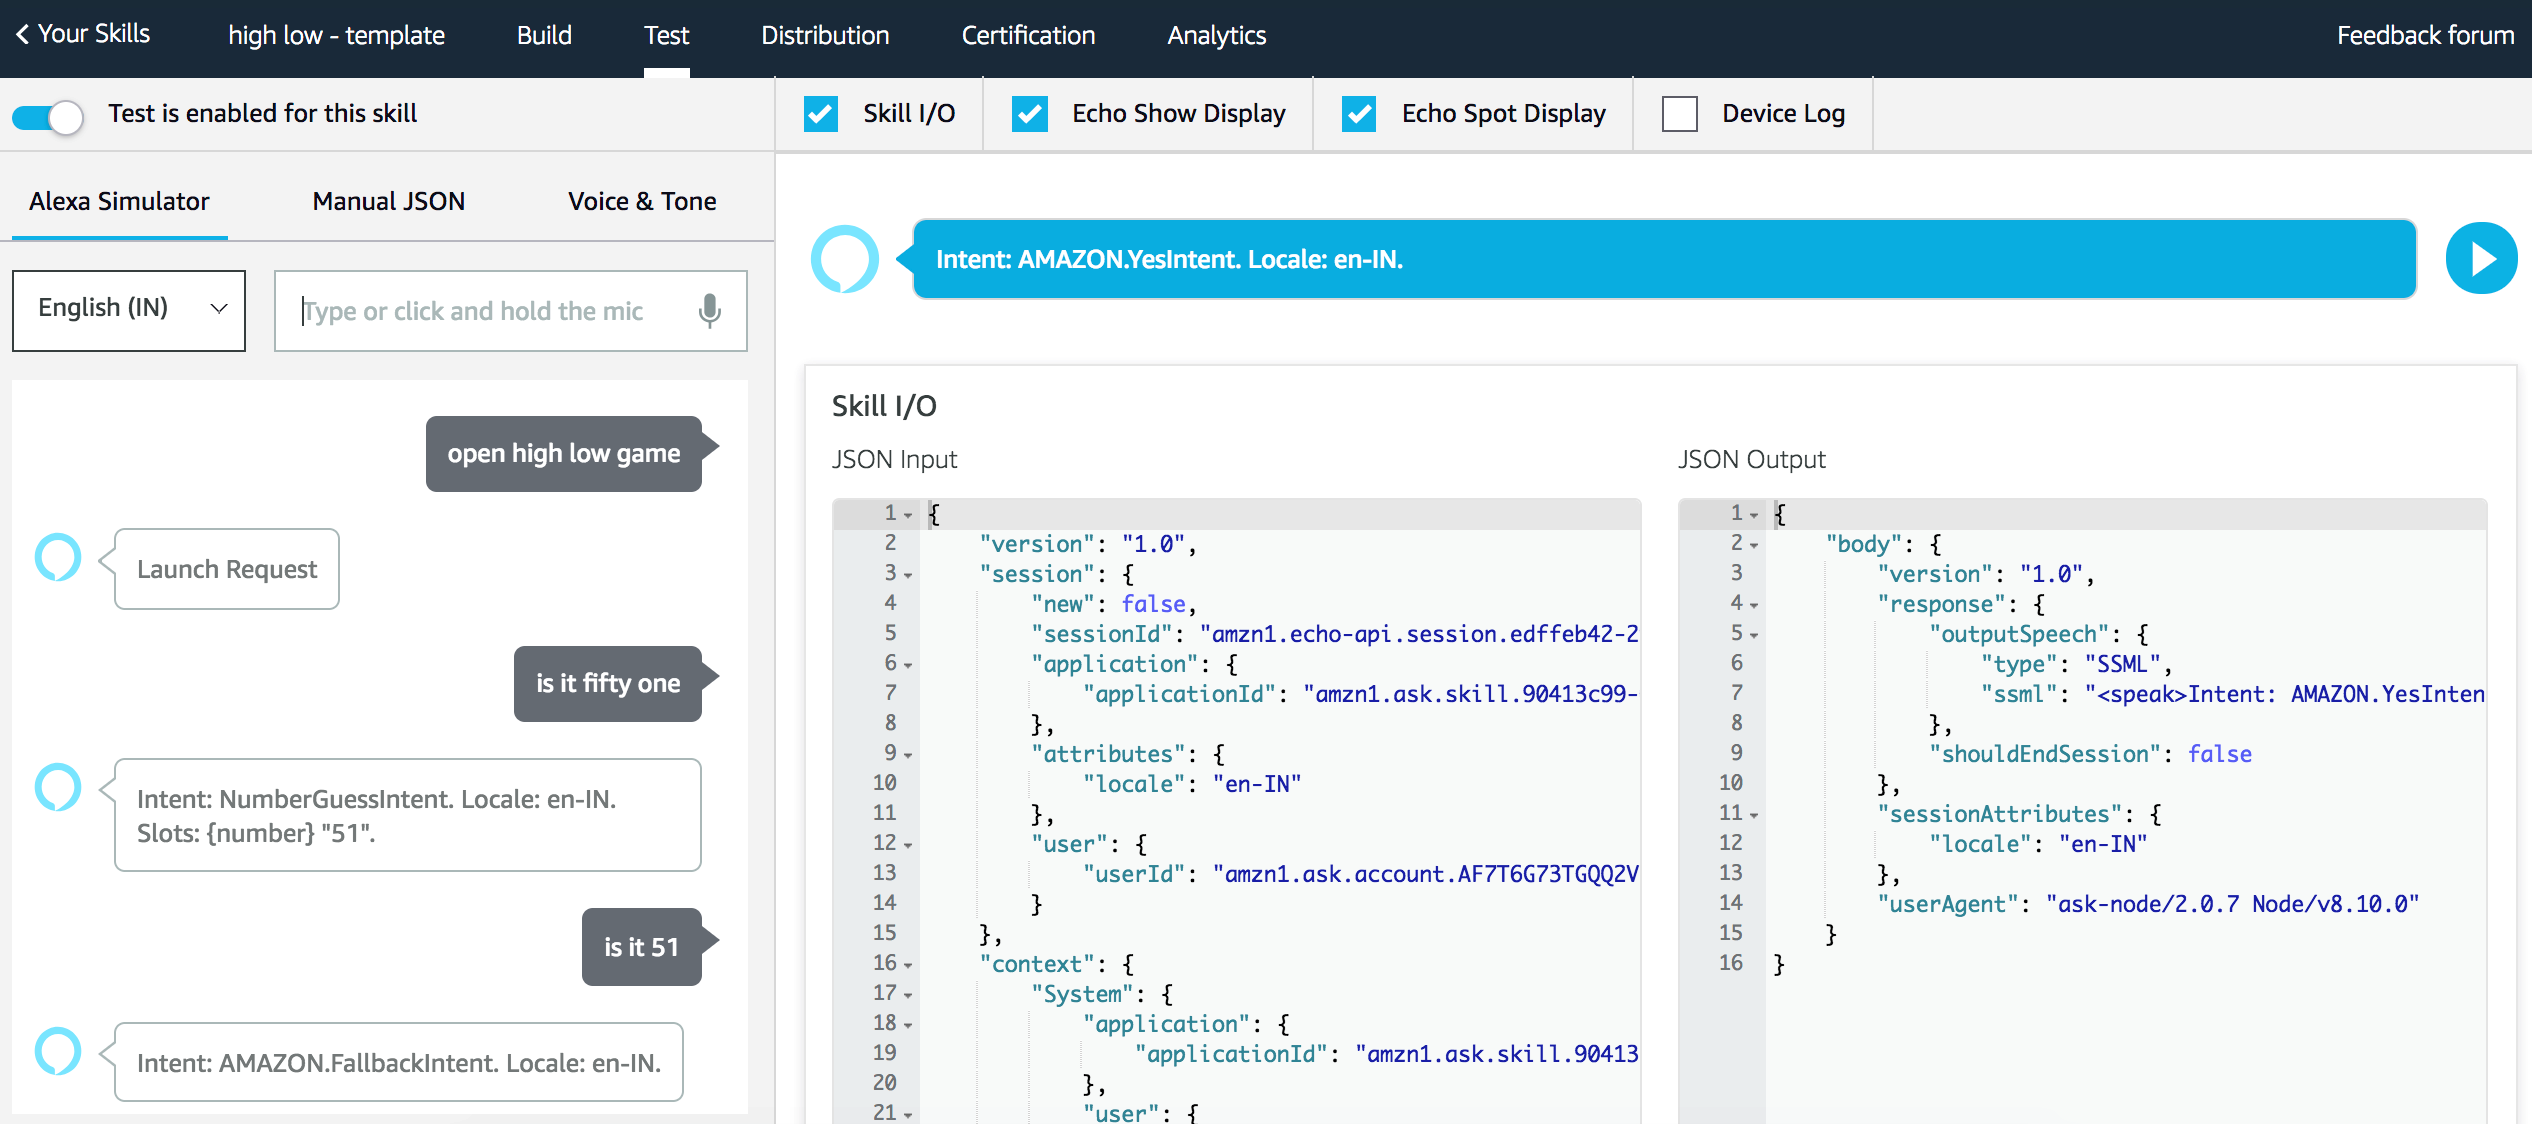
Task: Open the English (IN) language dropdown
Action: pyautogui.click(x=128, y=308)
